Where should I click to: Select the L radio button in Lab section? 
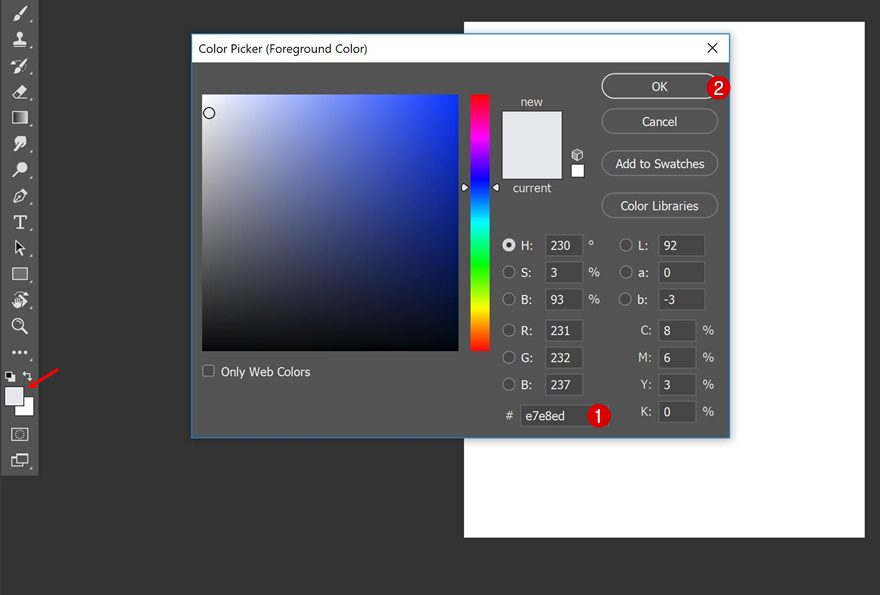click(x=625, y=245)
